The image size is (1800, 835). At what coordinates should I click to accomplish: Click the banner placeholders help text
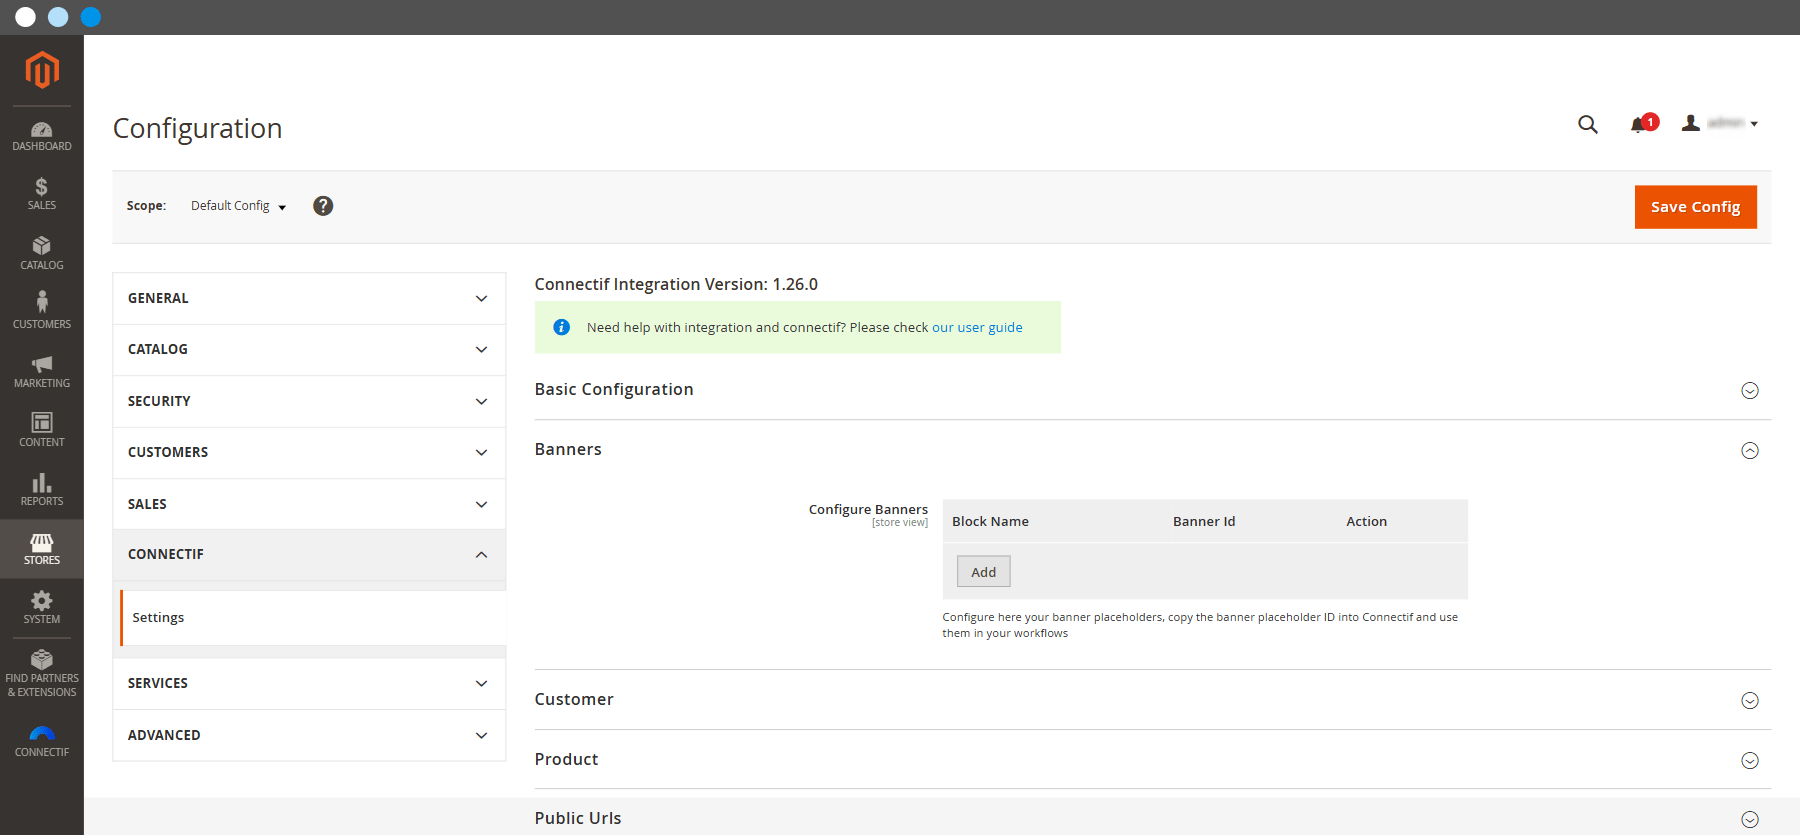1200,625
